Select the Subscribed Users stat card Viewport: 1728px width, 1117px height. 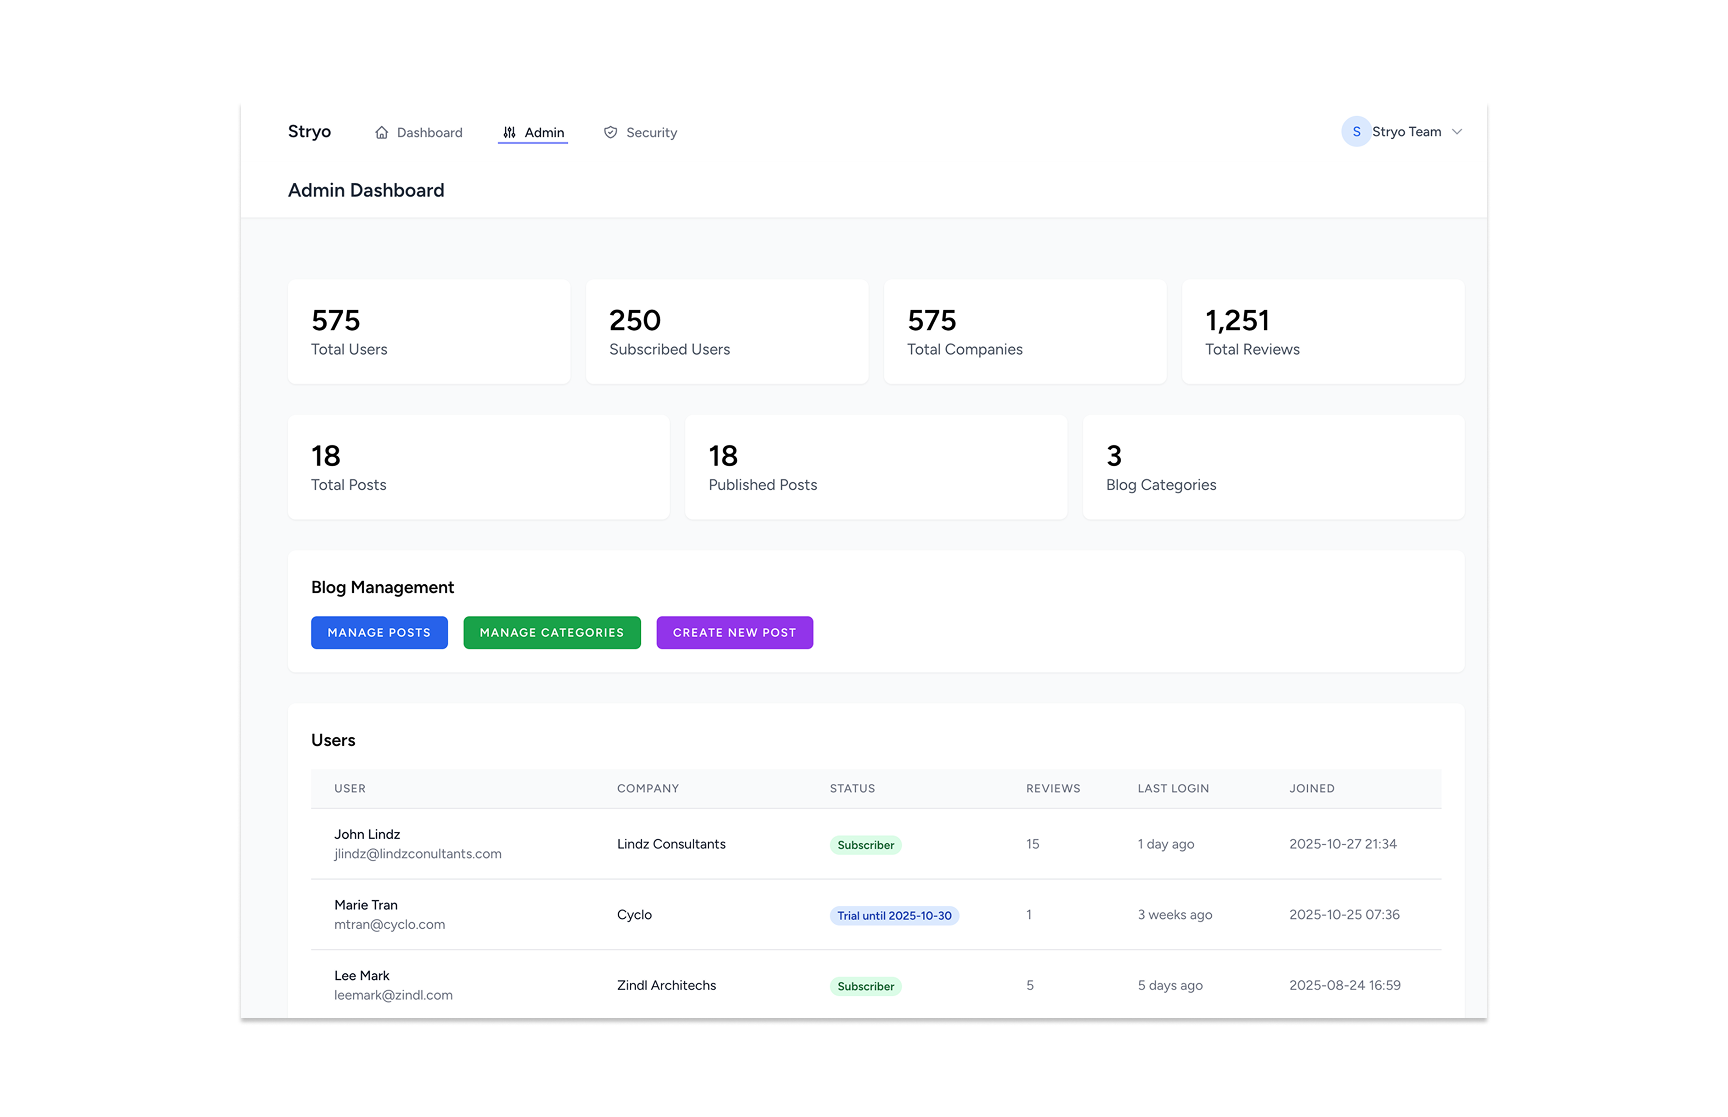pos(726,332)
